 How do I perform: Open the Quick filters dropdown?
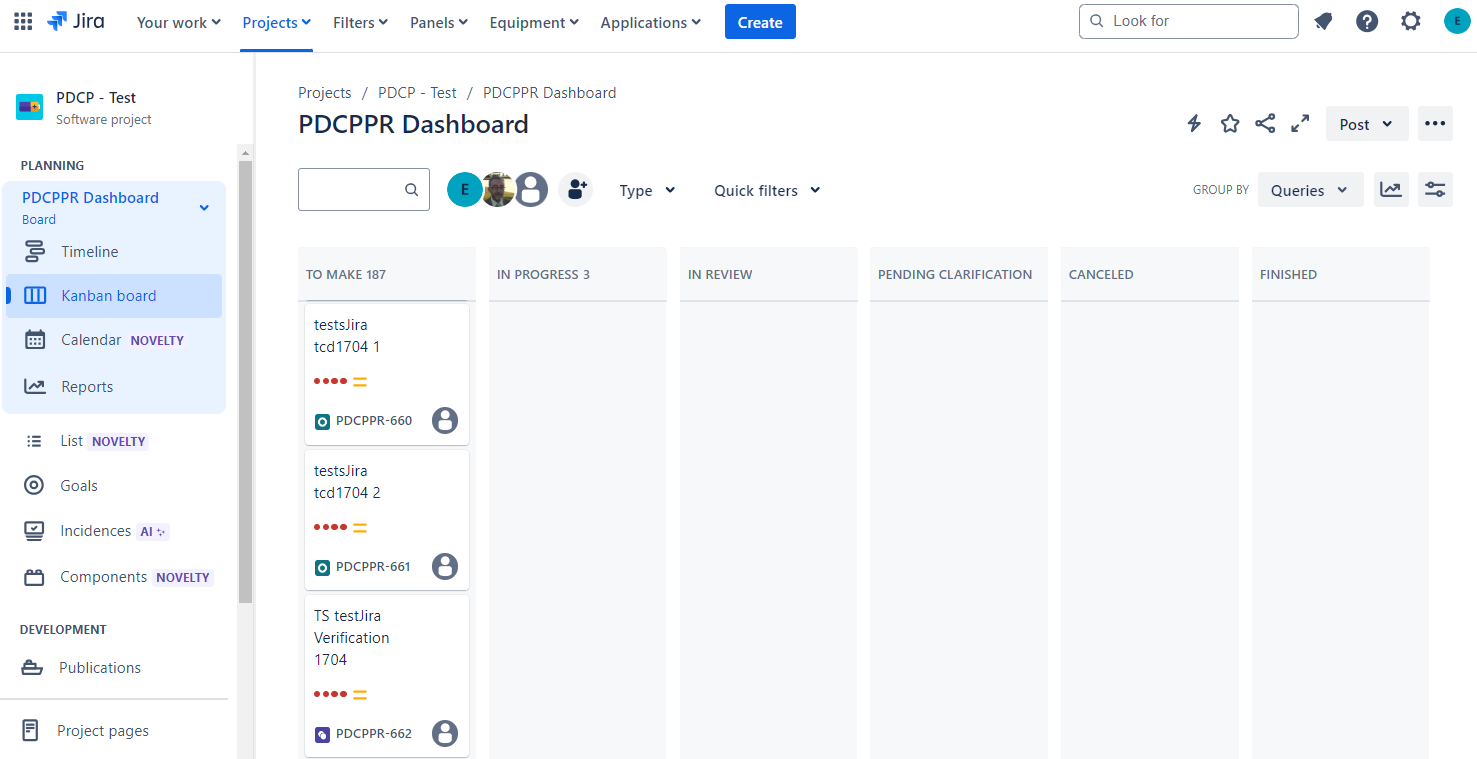pyautogui.click(x=766, y=189)
